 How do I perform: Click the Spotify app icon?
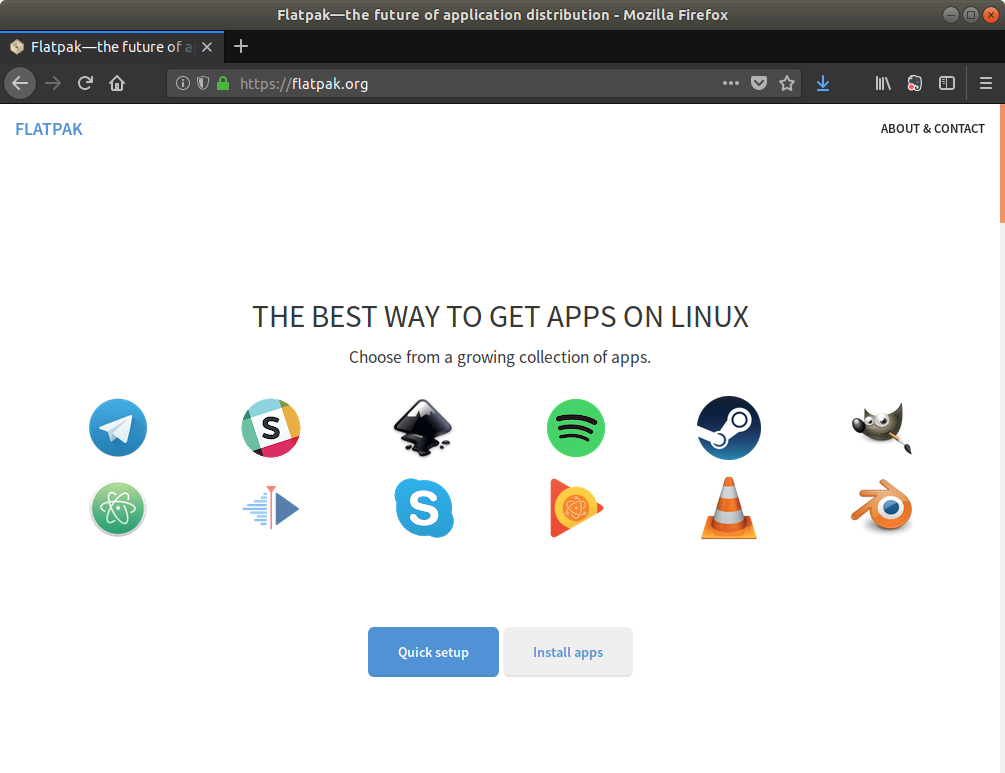pyautogui.click(x=576, y=428)
